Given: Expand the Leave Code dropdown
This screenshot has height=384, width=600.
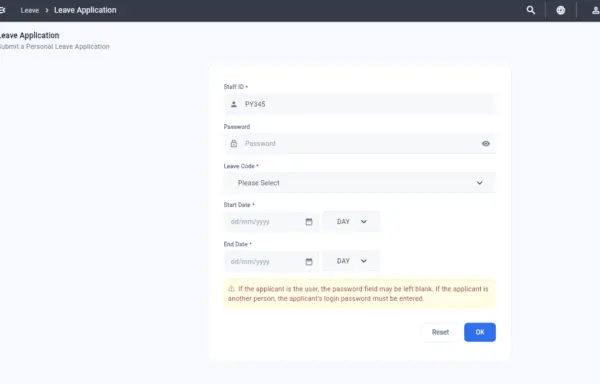Looking at the screenshot, I should pyautogui.click(x=360, y=183).
